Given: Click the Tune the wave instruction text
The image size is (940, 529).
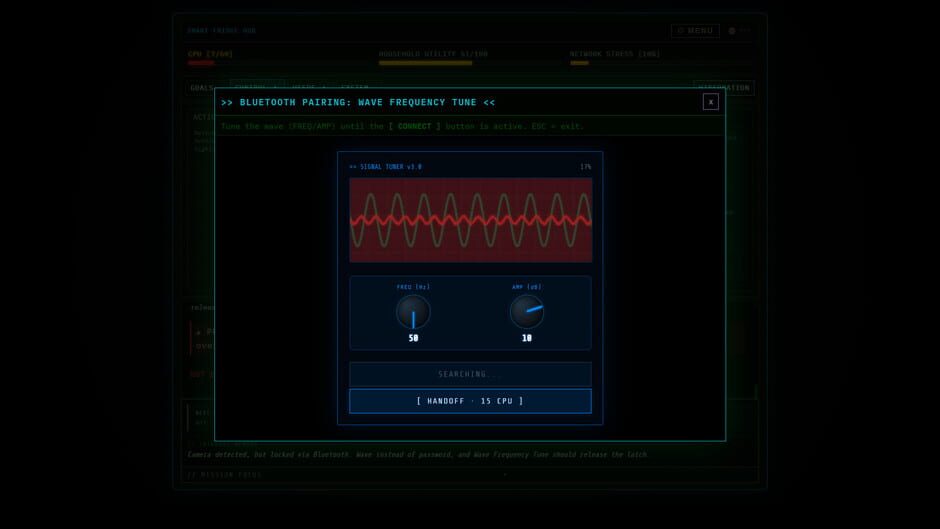Looking at the screenshot, I should pyautogui.click(x=402, y=127).
